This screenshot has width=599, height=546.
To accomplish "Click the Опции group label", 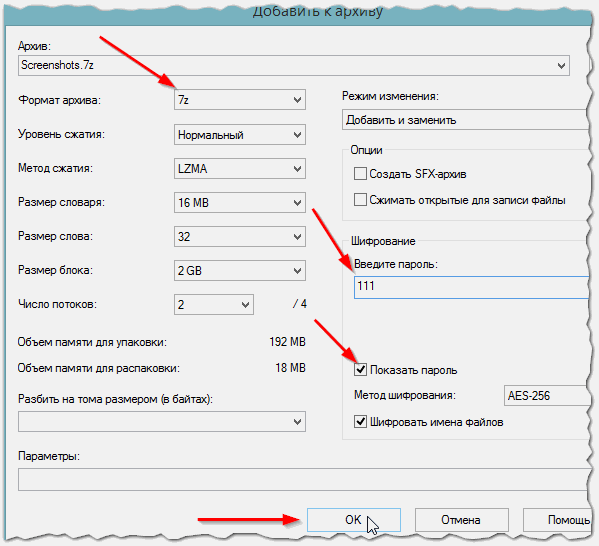I will 366,150.
